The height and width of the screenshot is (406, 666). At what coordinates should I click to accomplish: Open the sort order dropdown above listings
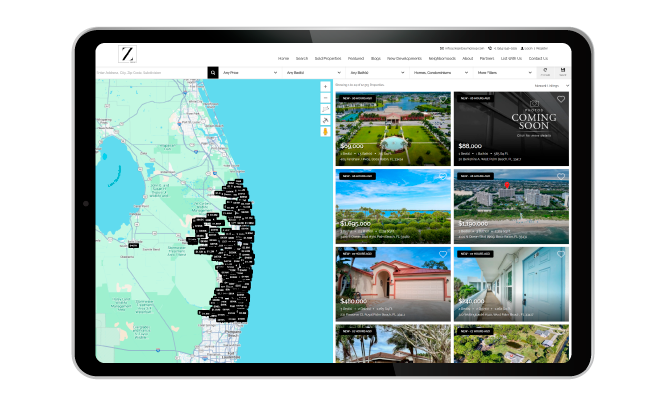(551, 86)
